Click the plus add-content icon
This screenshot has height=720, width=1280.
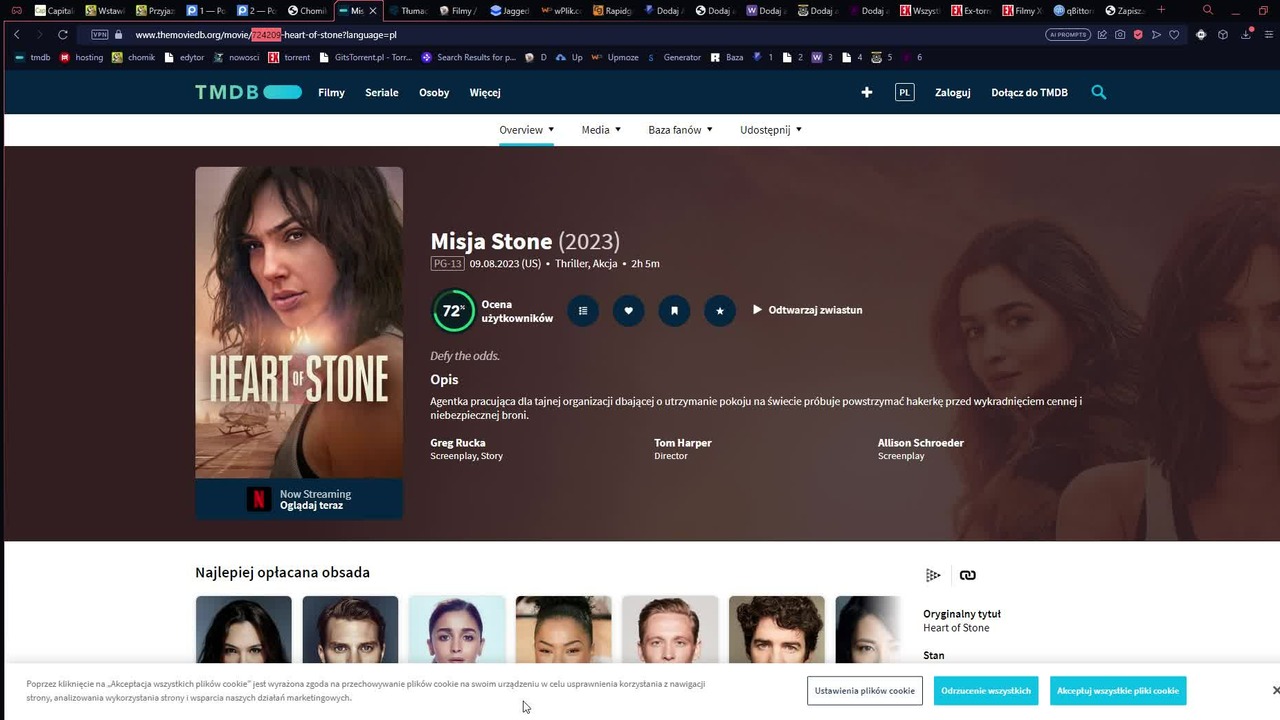[867, 92]
